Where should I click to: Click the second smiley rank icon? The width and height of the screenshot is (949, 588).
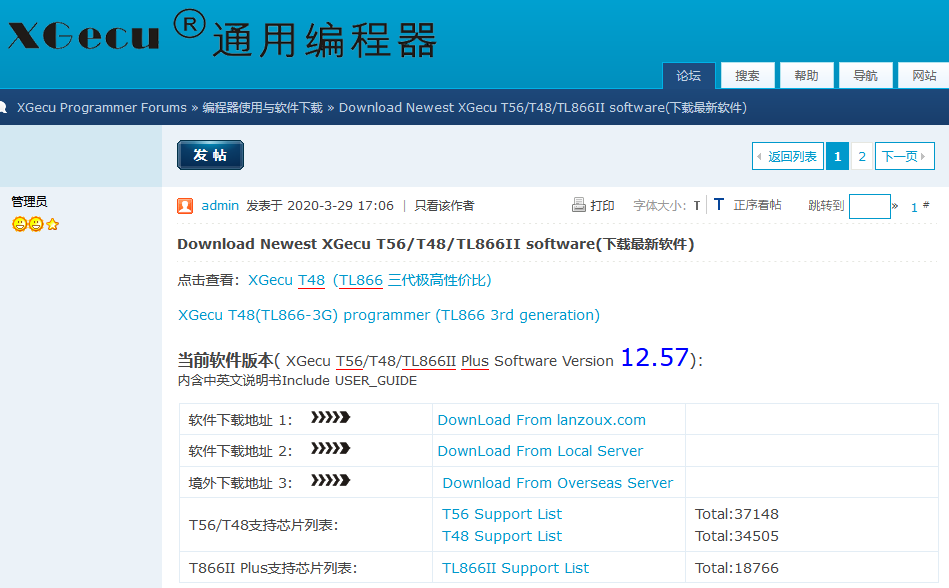click(x=36, y=224)
